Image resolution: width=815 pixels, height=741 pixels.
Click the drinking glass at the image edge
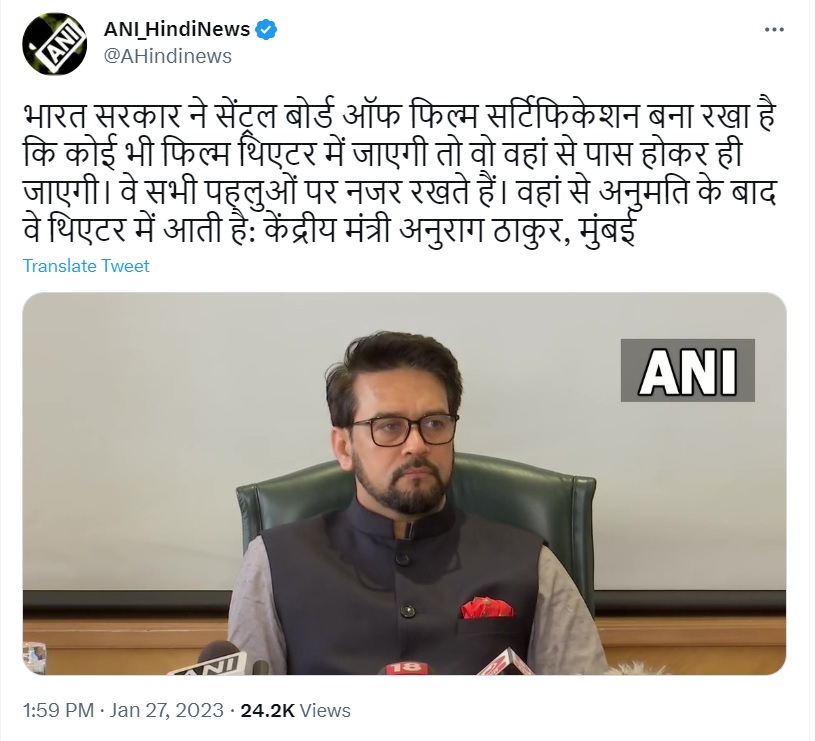pyautogui.click(x=34, y=658)
